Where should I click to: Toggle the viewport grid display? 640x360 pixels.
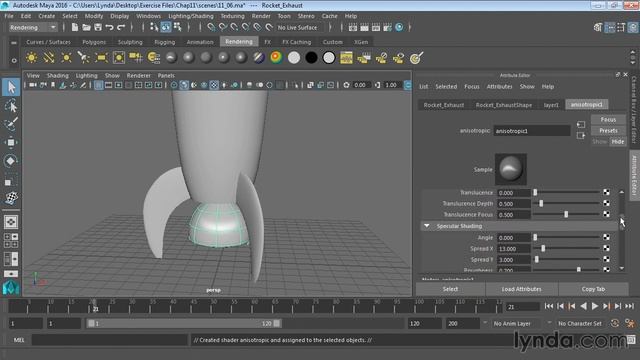click(x=98, y=85)
